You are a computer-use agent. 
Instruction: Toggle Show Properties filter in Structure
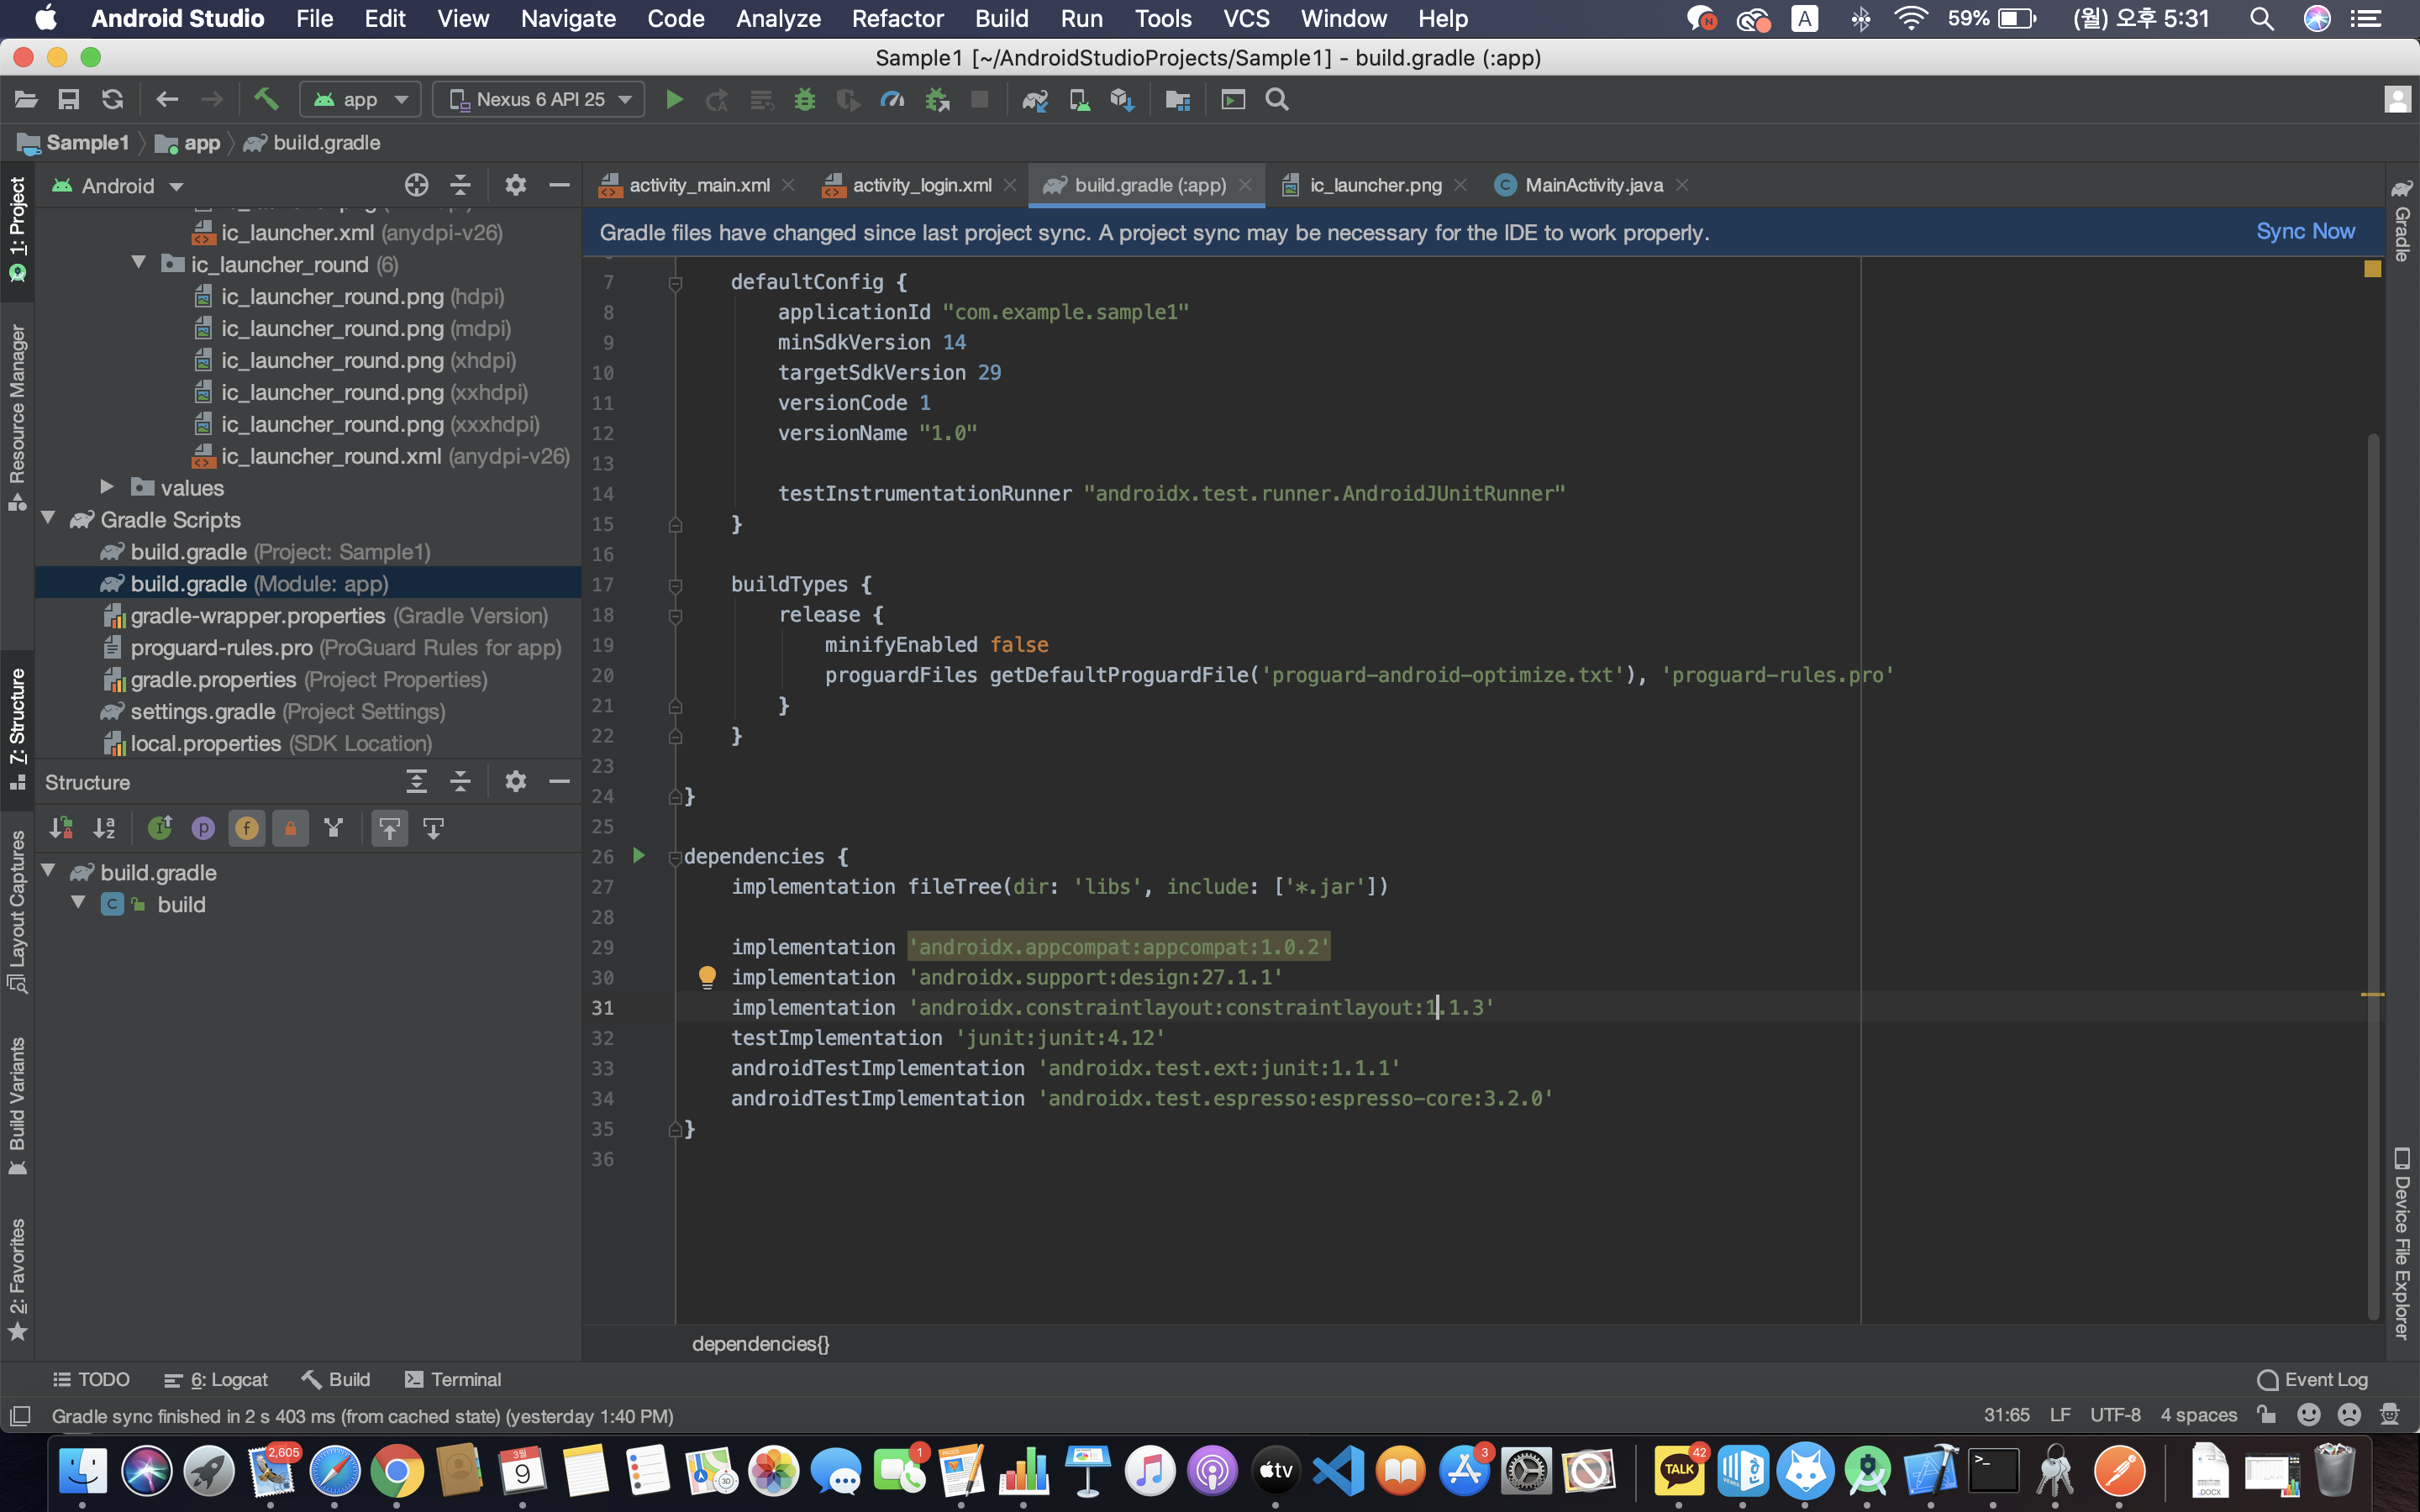click(x=203, y=828)
